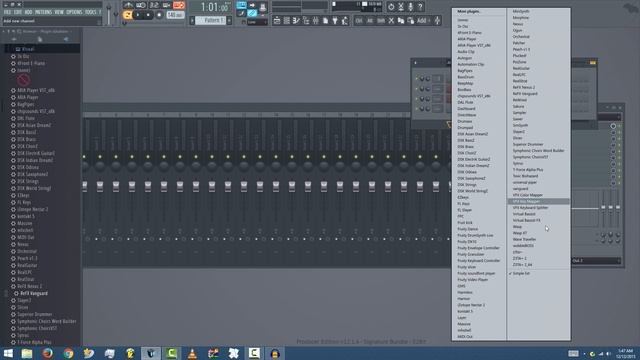This screenshot has width=640, height=360.
Task: Open the OPTIONS menu
Action: (x=74, y=12)
